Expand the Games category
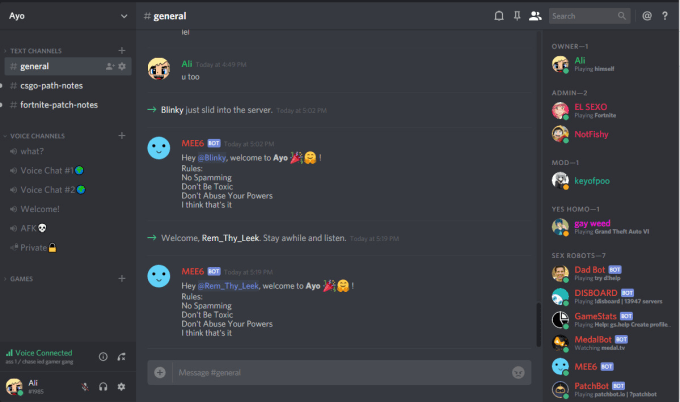The height and width of the screenshot is (402, 680). click(x=21, y=279)
